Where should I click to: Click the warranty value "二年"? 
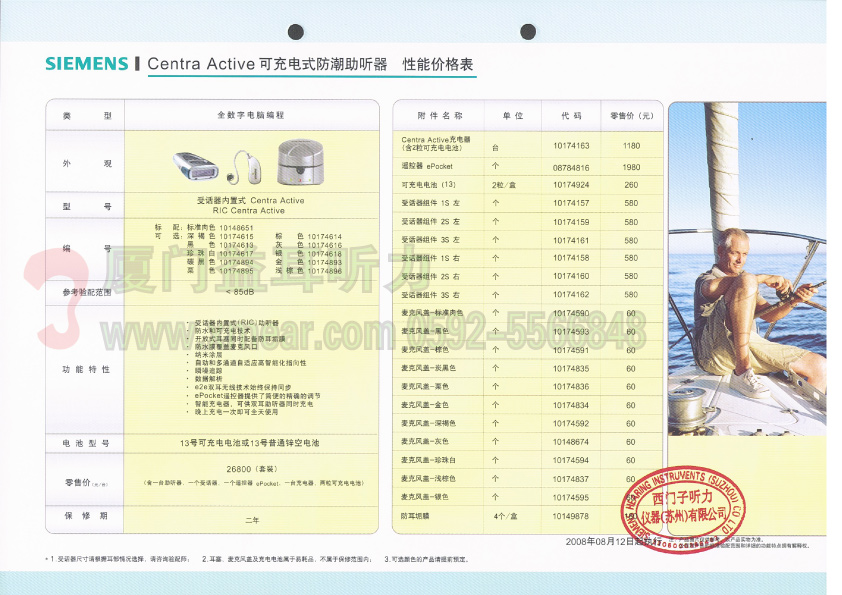click(x=252, y=520)
